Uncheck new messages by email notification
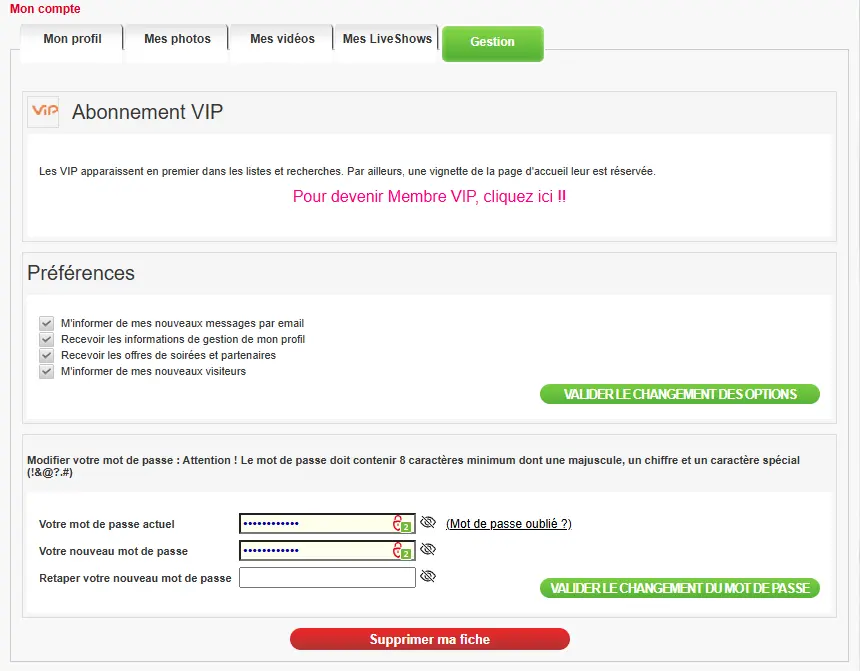The image size is (860, 671). point(46,323)
